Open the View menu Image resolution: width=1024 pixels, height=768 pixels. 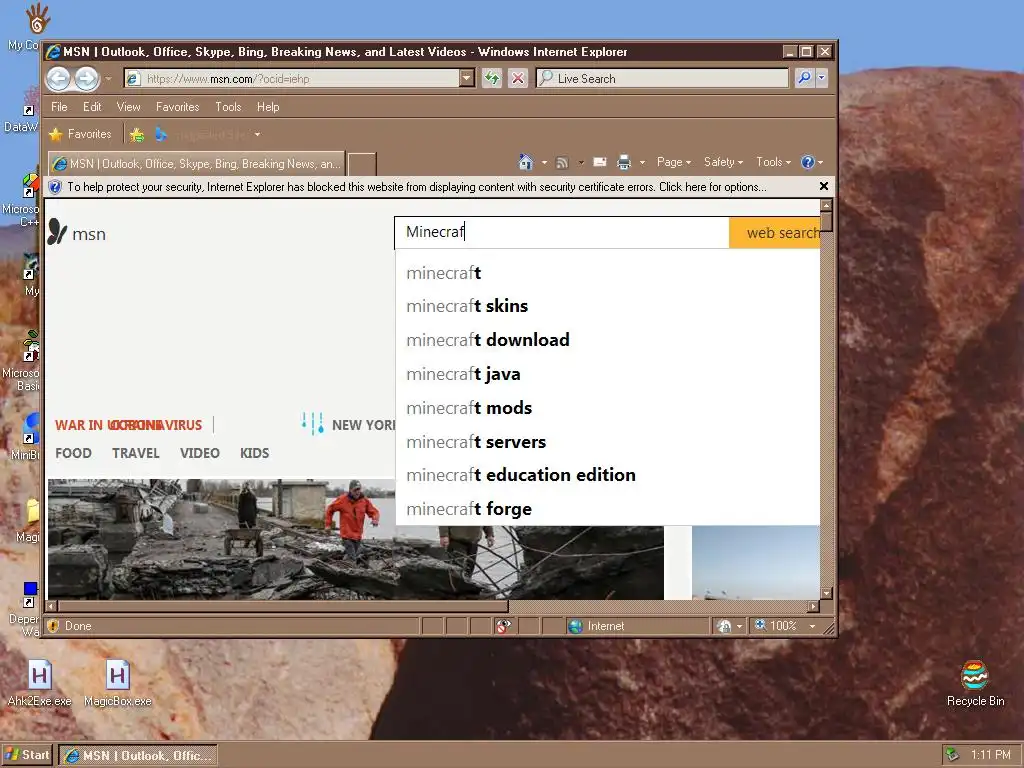tap(128, 106)
